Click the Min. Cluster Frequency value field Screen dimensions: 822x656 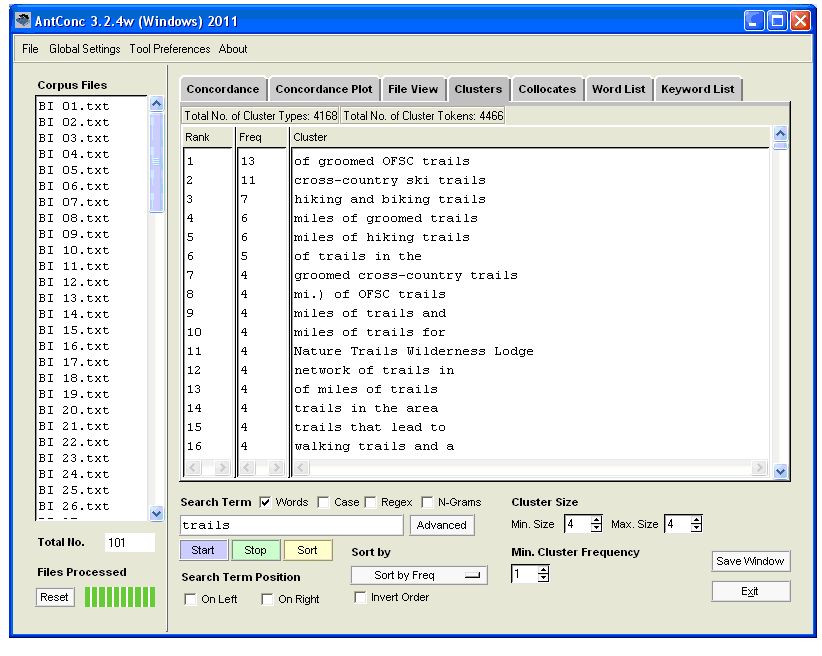tap(525, 574)
